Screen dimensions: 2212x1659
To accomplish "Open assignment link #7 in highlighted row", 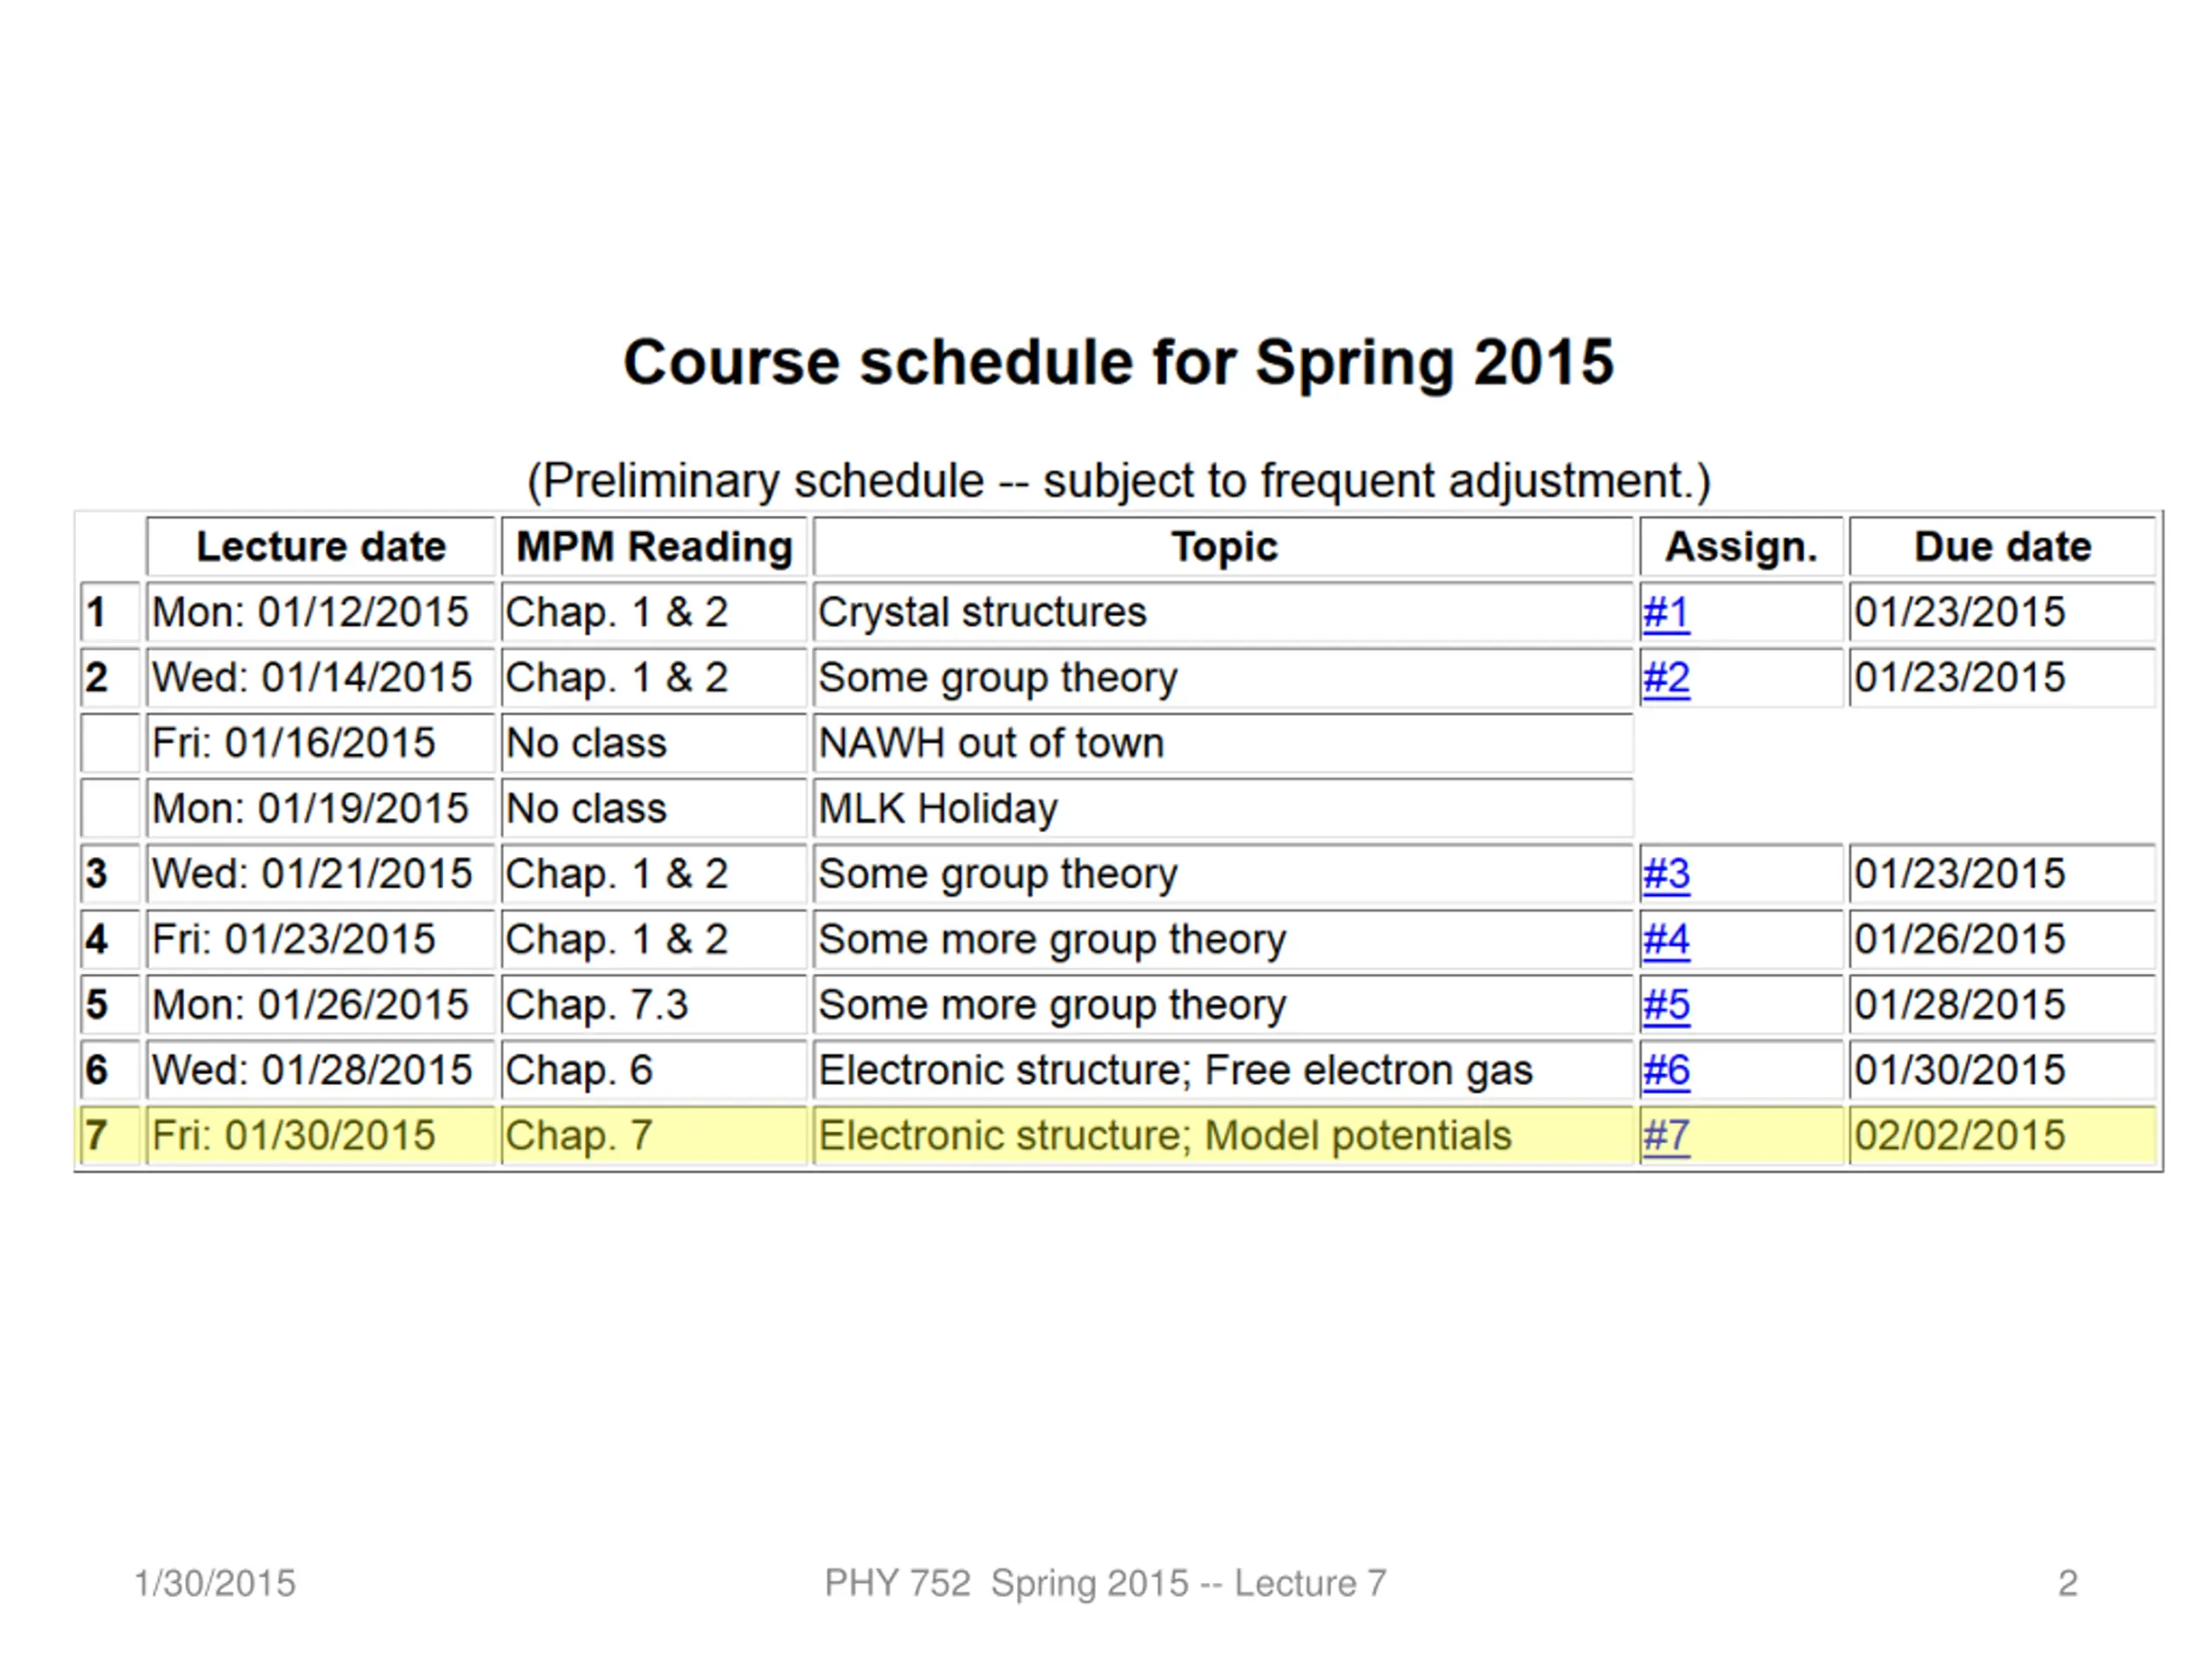I will [x=1665, y=1136].
